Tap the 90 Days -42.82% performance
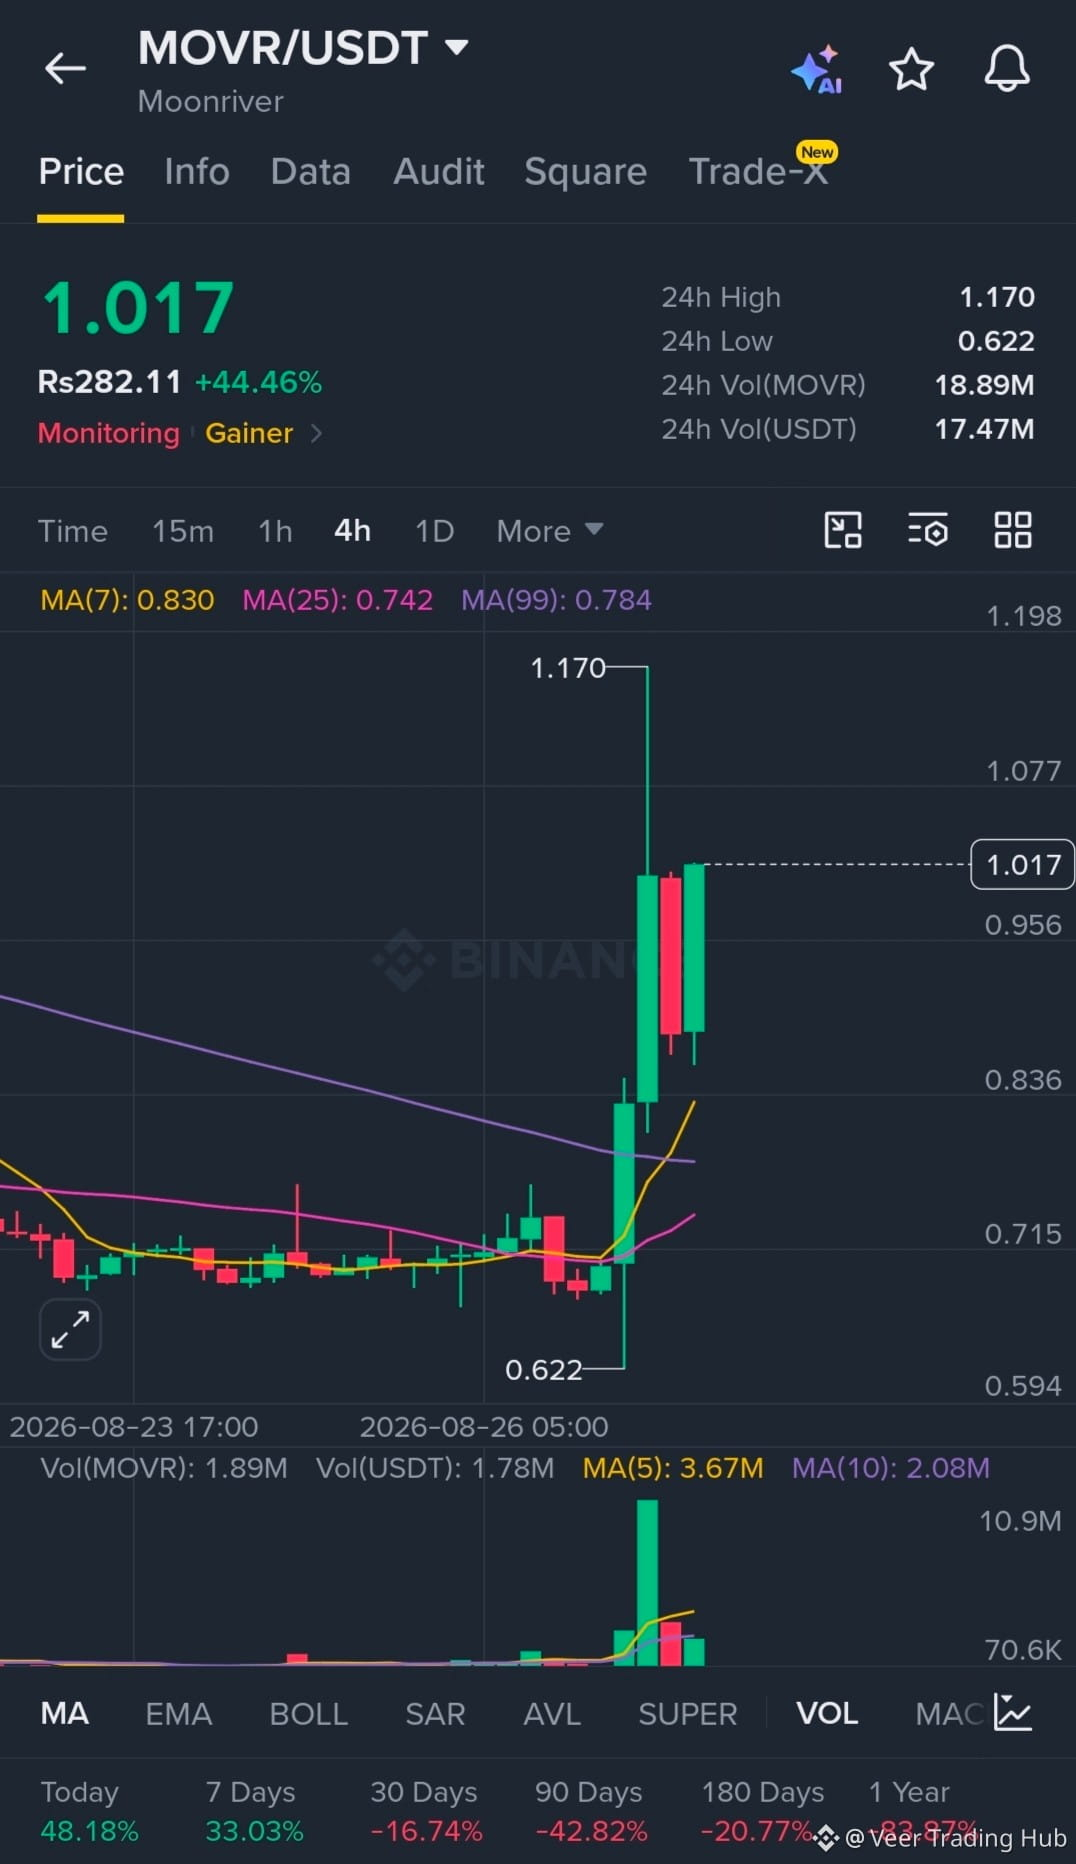Viewport: 1076px width, 1864px height. coord(590,1811)
